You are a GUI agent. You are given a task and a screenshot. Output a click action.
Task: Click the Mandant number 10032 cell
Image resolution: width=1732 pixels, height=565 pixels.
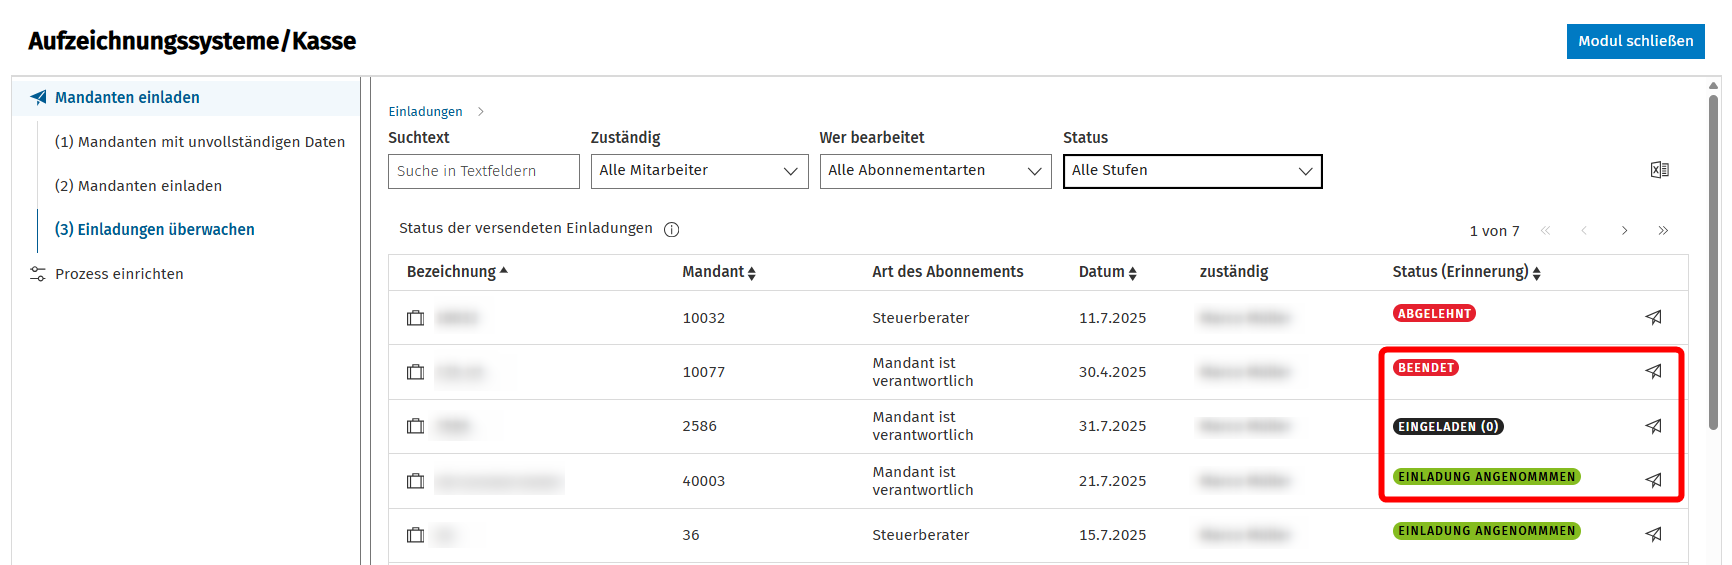[703, 318]
